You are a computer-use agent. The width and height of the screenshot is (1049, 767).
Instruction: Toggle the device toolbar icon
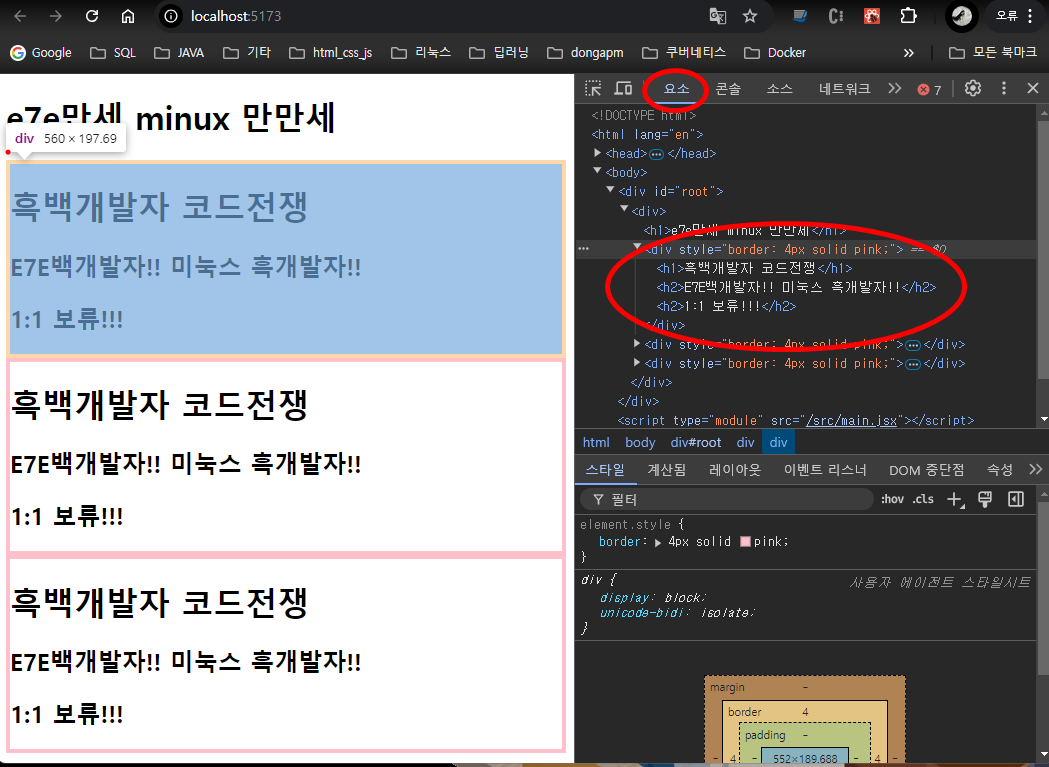[x=624, y=88]
